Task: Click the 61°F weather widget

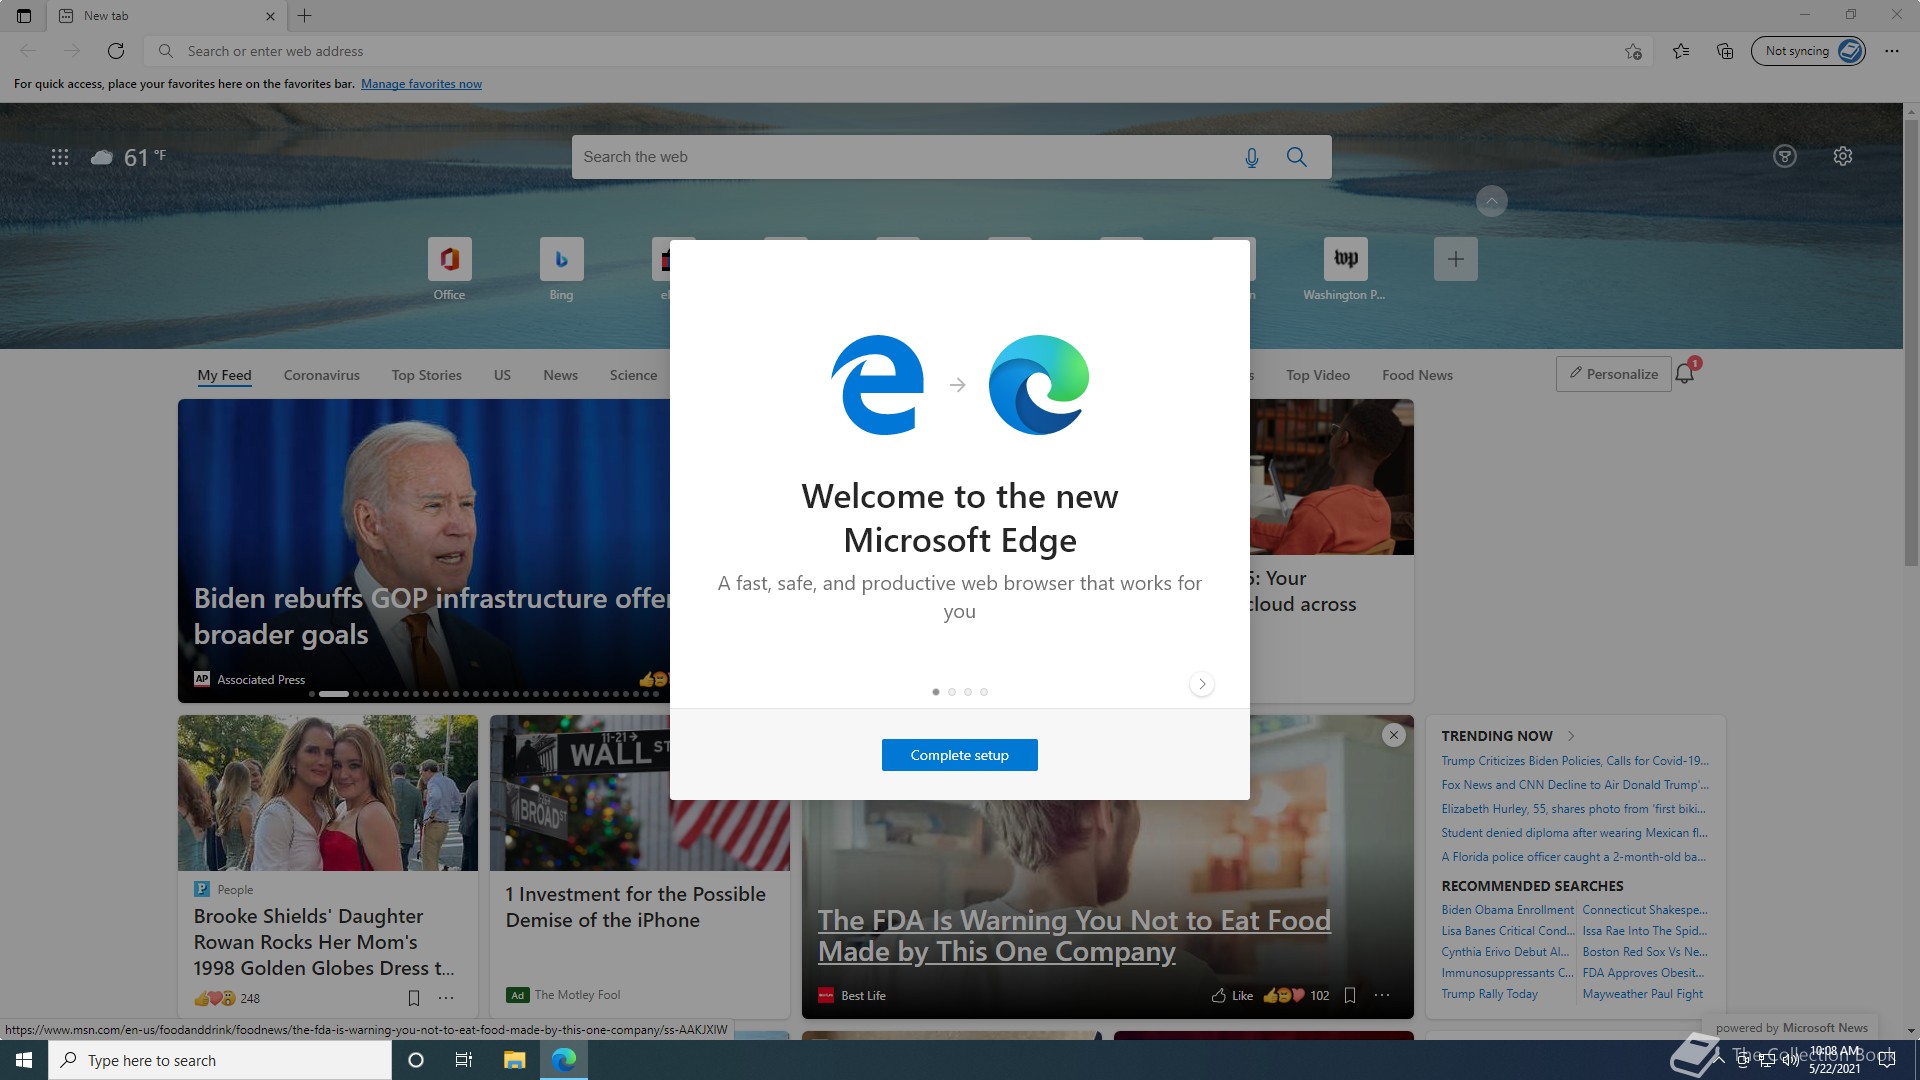Action: (x=129, y=157)
